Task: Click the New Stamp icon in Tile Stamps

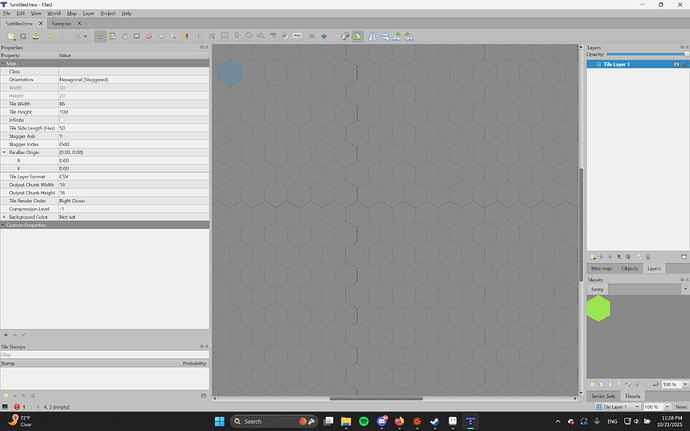Action: [x=6, y=395]
